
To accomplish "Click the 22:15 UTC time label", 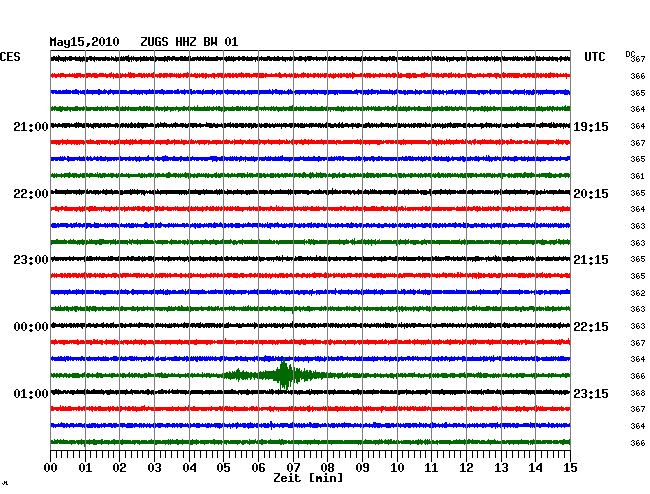I will 591,327.
